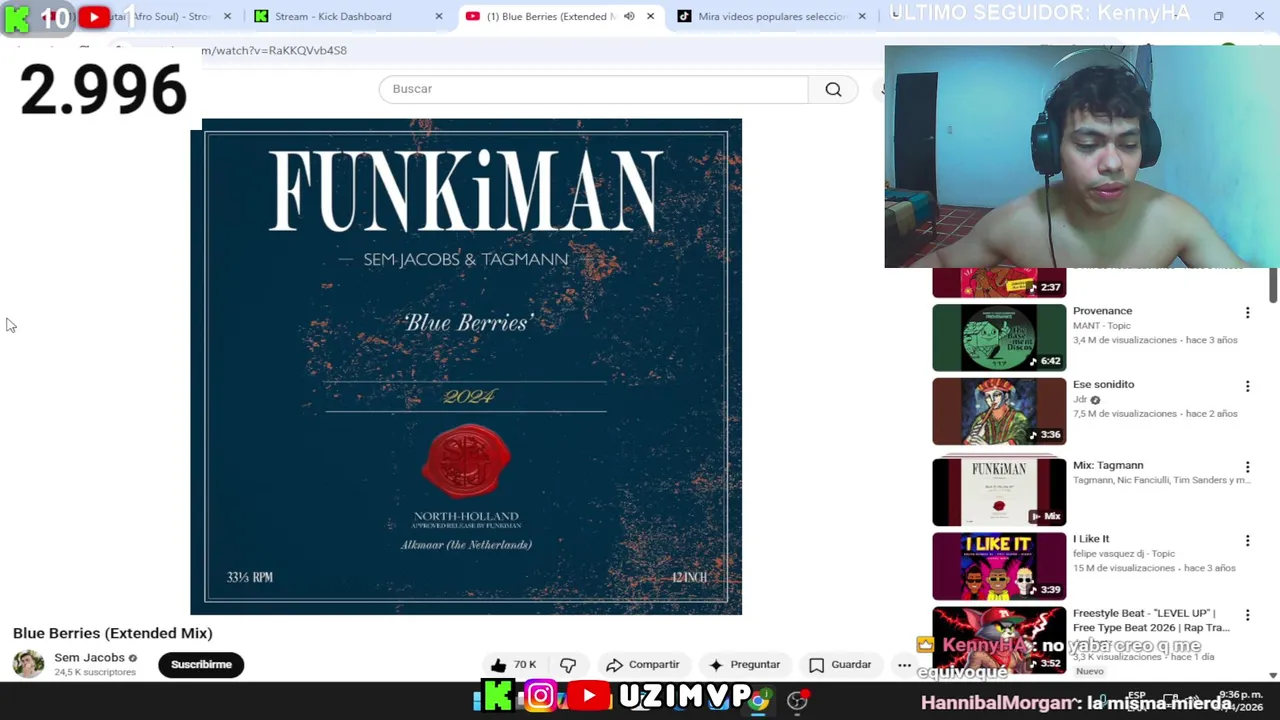The height and width of the screenshot is (720, 1280).
Task: Close the Stream - Kick Dashboard tab
Action: pyautogui.click(x=439, y=16)
